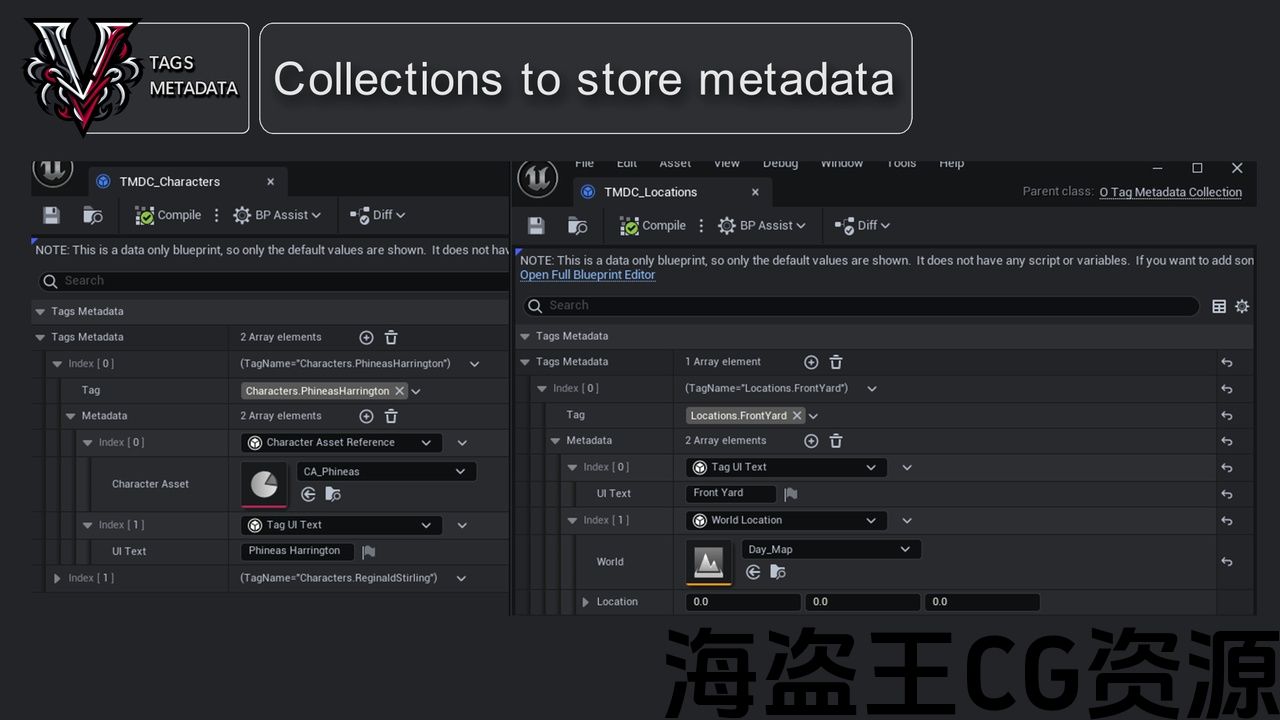Compile the TMDC_Locations blueprint
1280x720 pixels.
pos(653,226)
